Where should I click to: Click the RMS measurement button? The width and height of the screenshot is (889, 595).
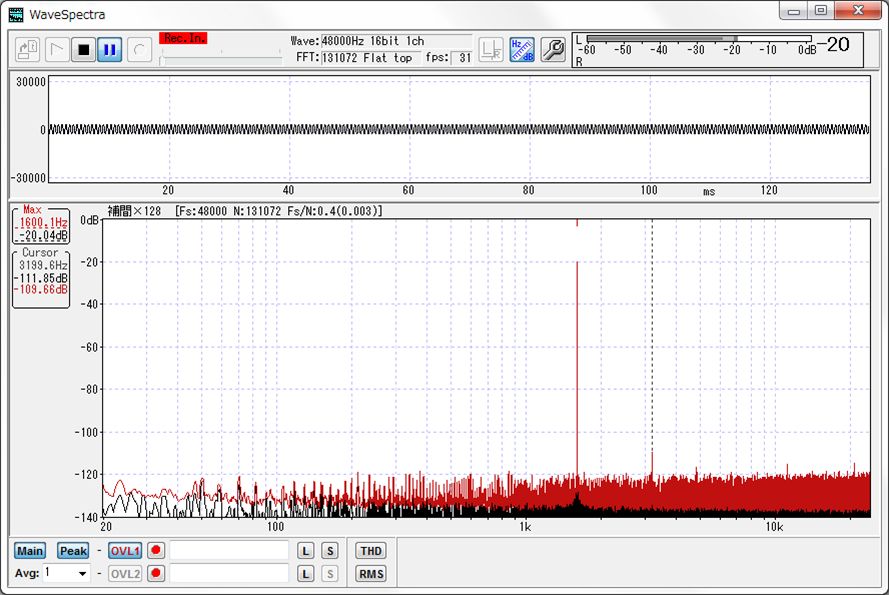coord(370,574)
